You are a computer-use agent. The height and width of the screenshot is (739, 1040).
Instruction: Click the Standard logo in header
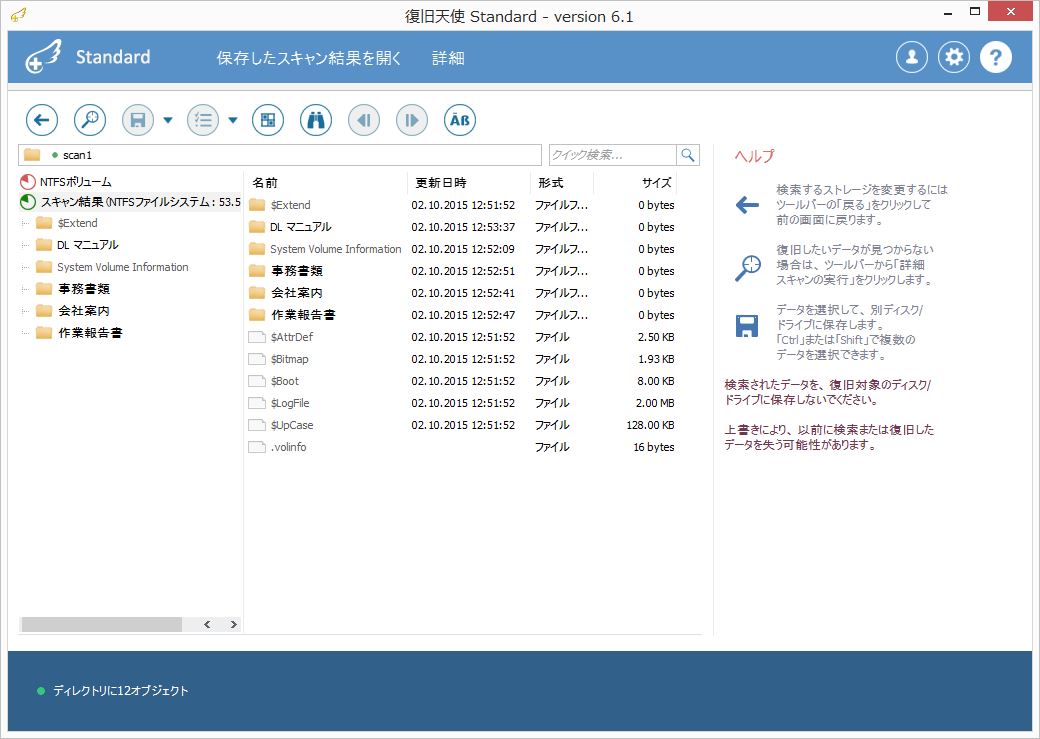(88, 57)
